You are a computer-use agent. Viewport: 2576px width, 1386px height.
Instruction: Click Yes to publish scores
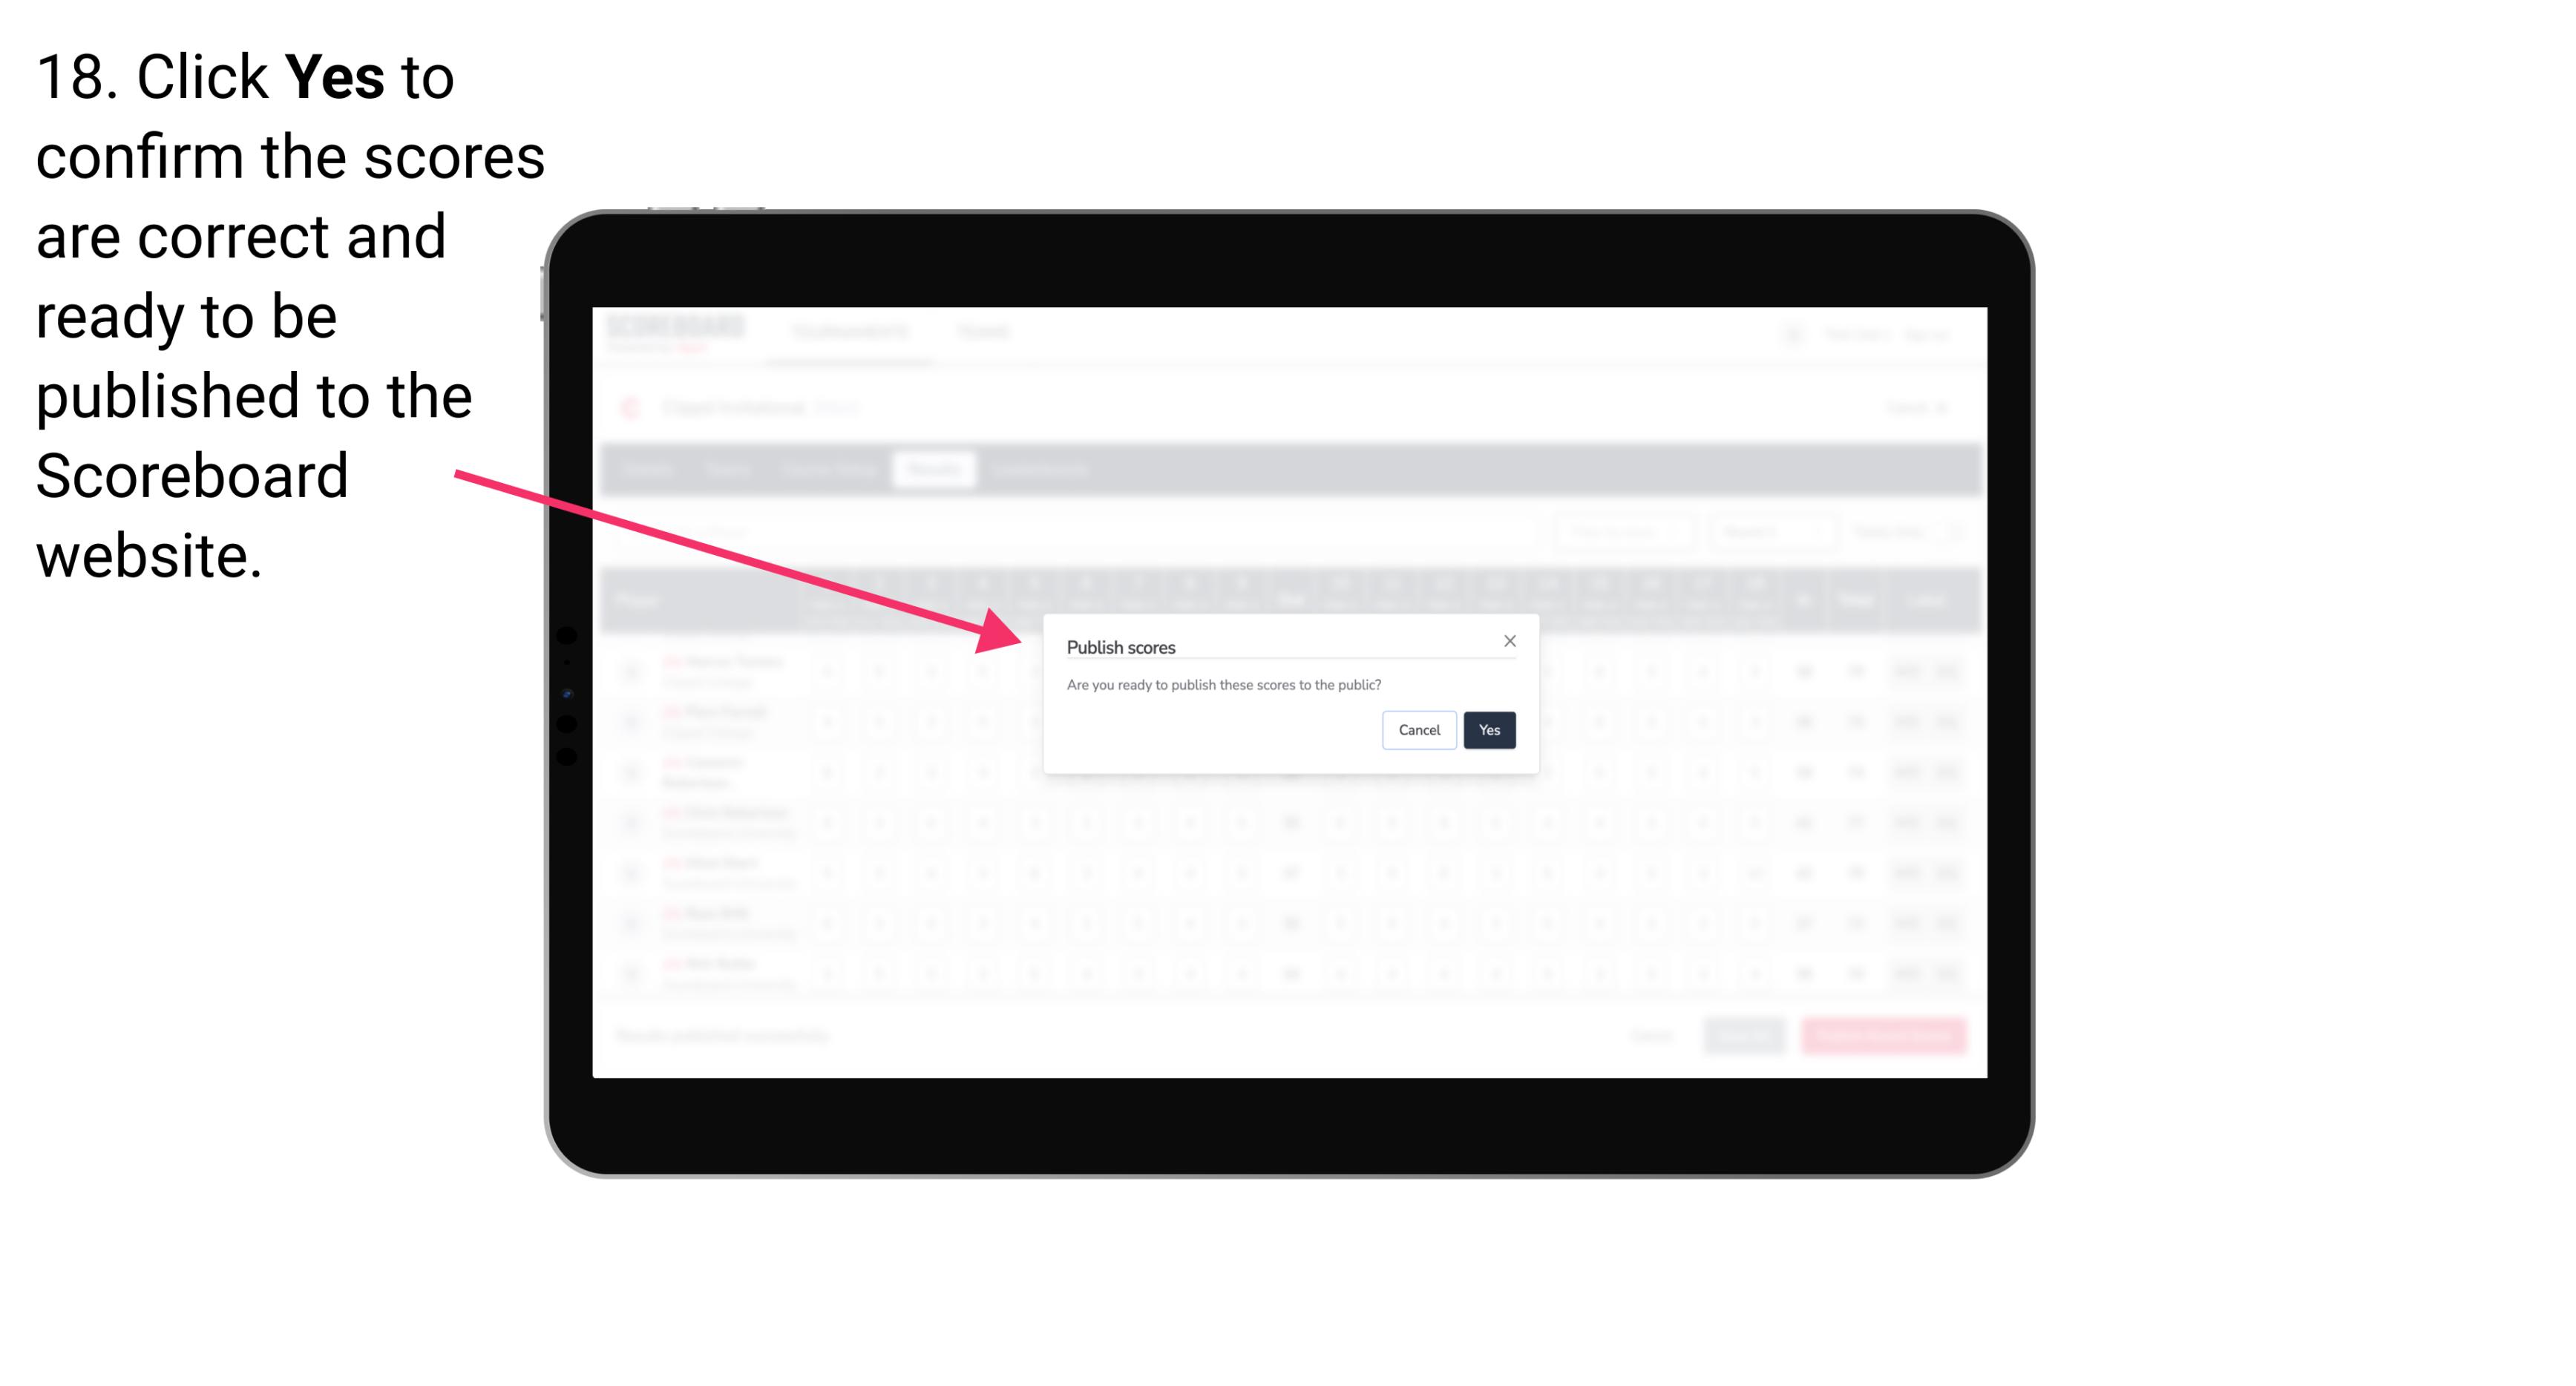coord(1490,729)
